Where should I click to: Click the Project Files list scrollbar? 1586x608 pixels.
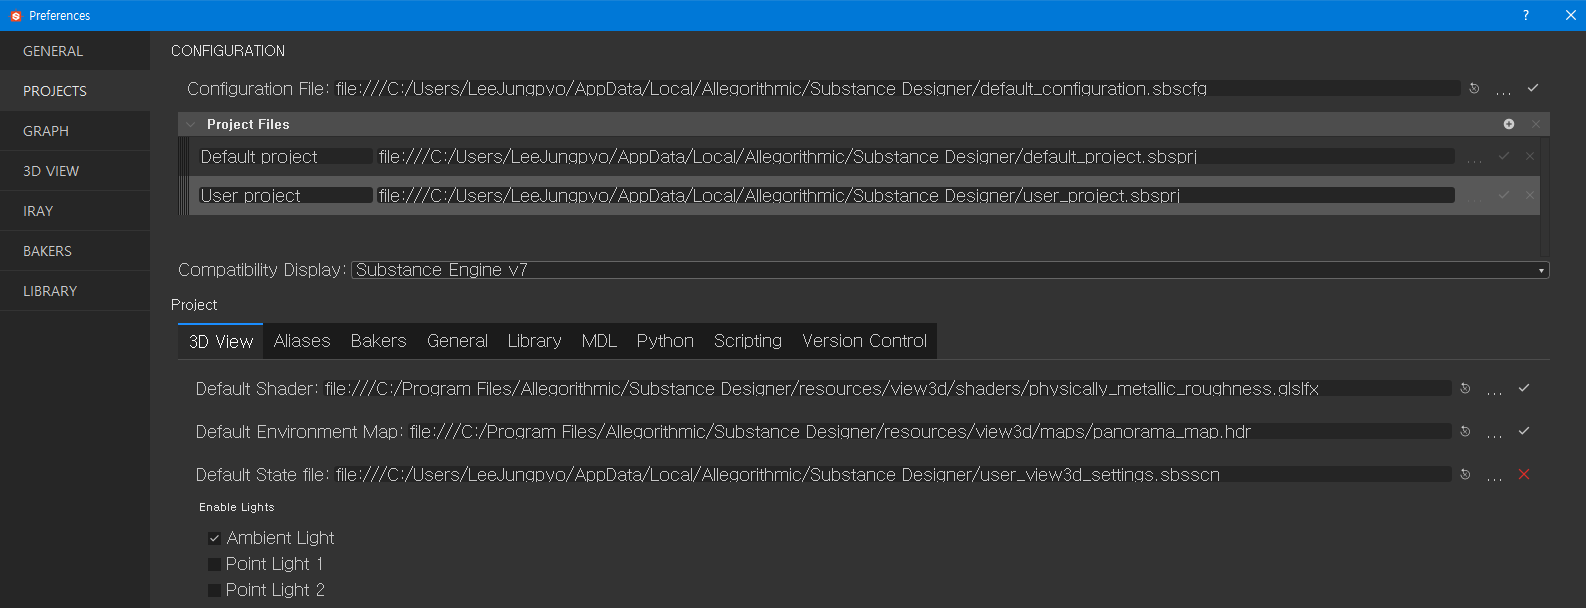point(1545,196)
